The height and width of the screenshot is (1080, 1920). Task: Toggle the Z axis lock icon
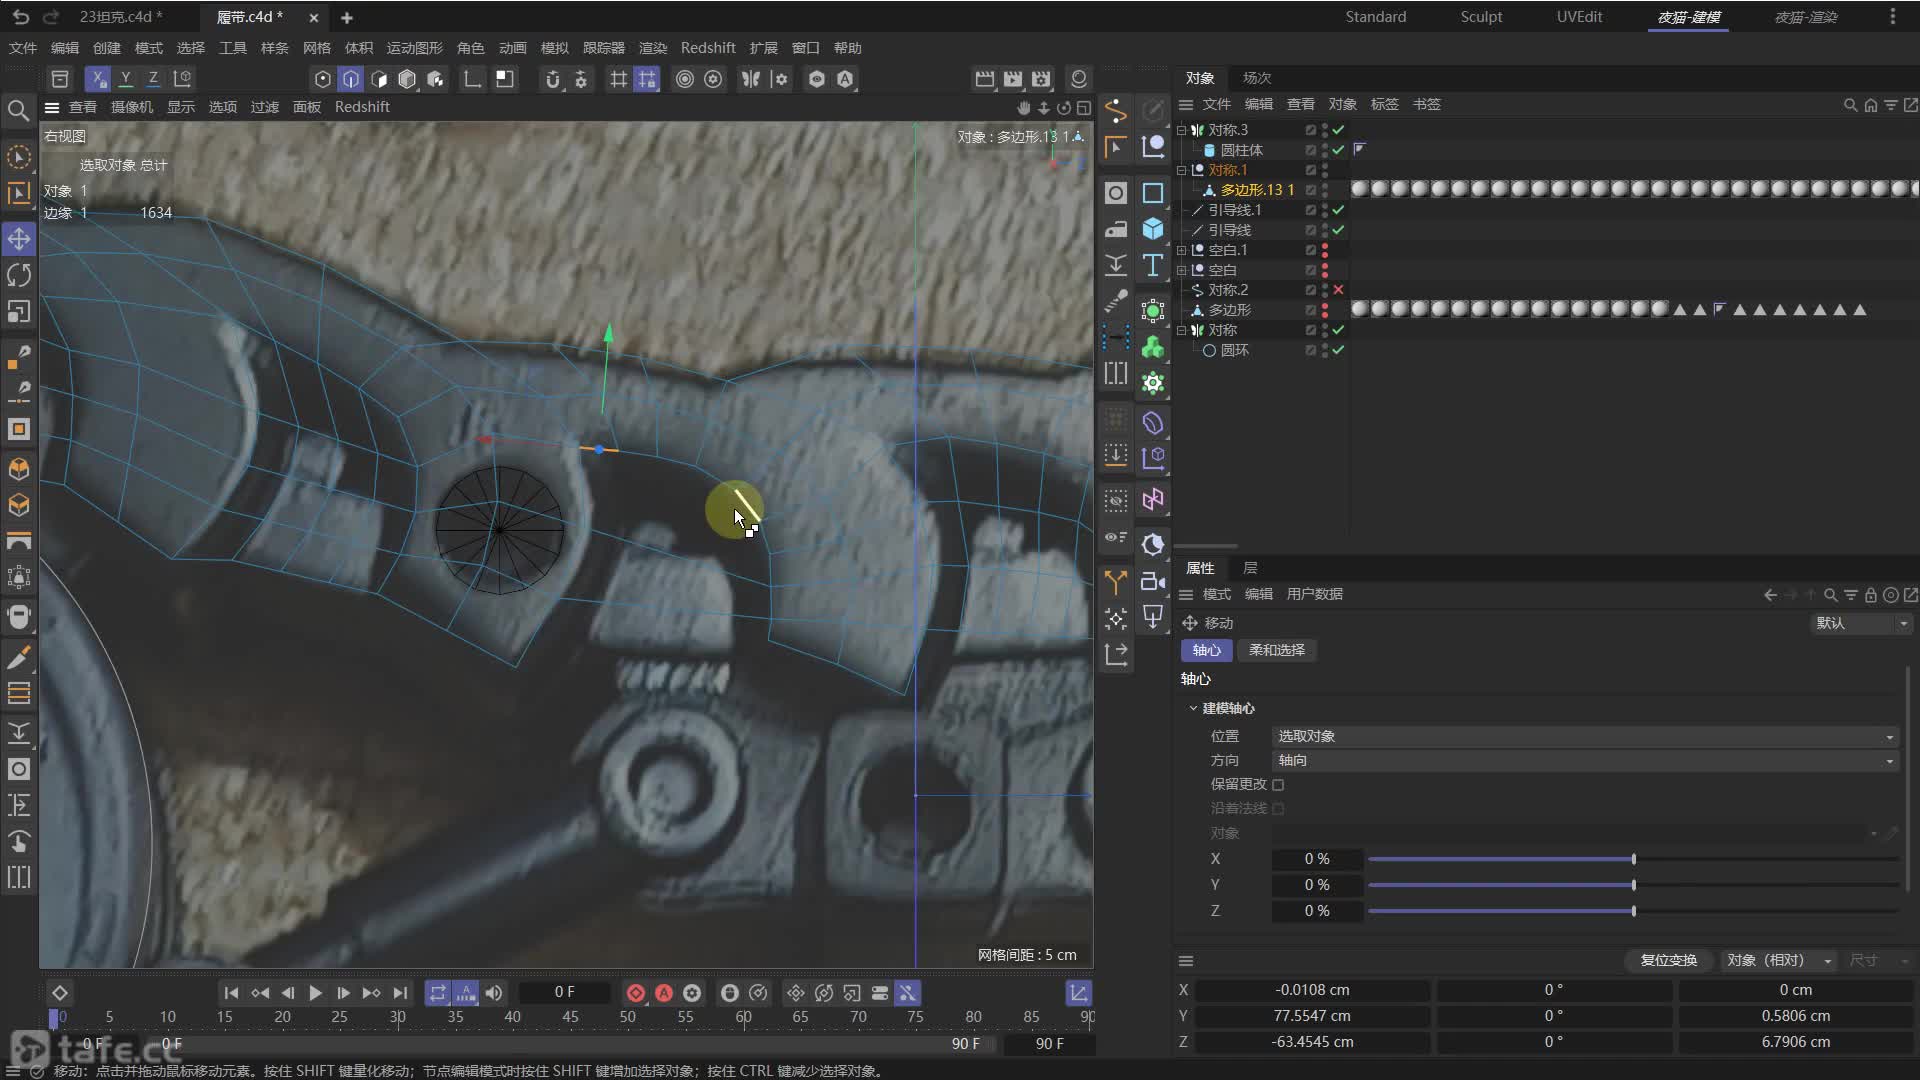click(153, 79)
